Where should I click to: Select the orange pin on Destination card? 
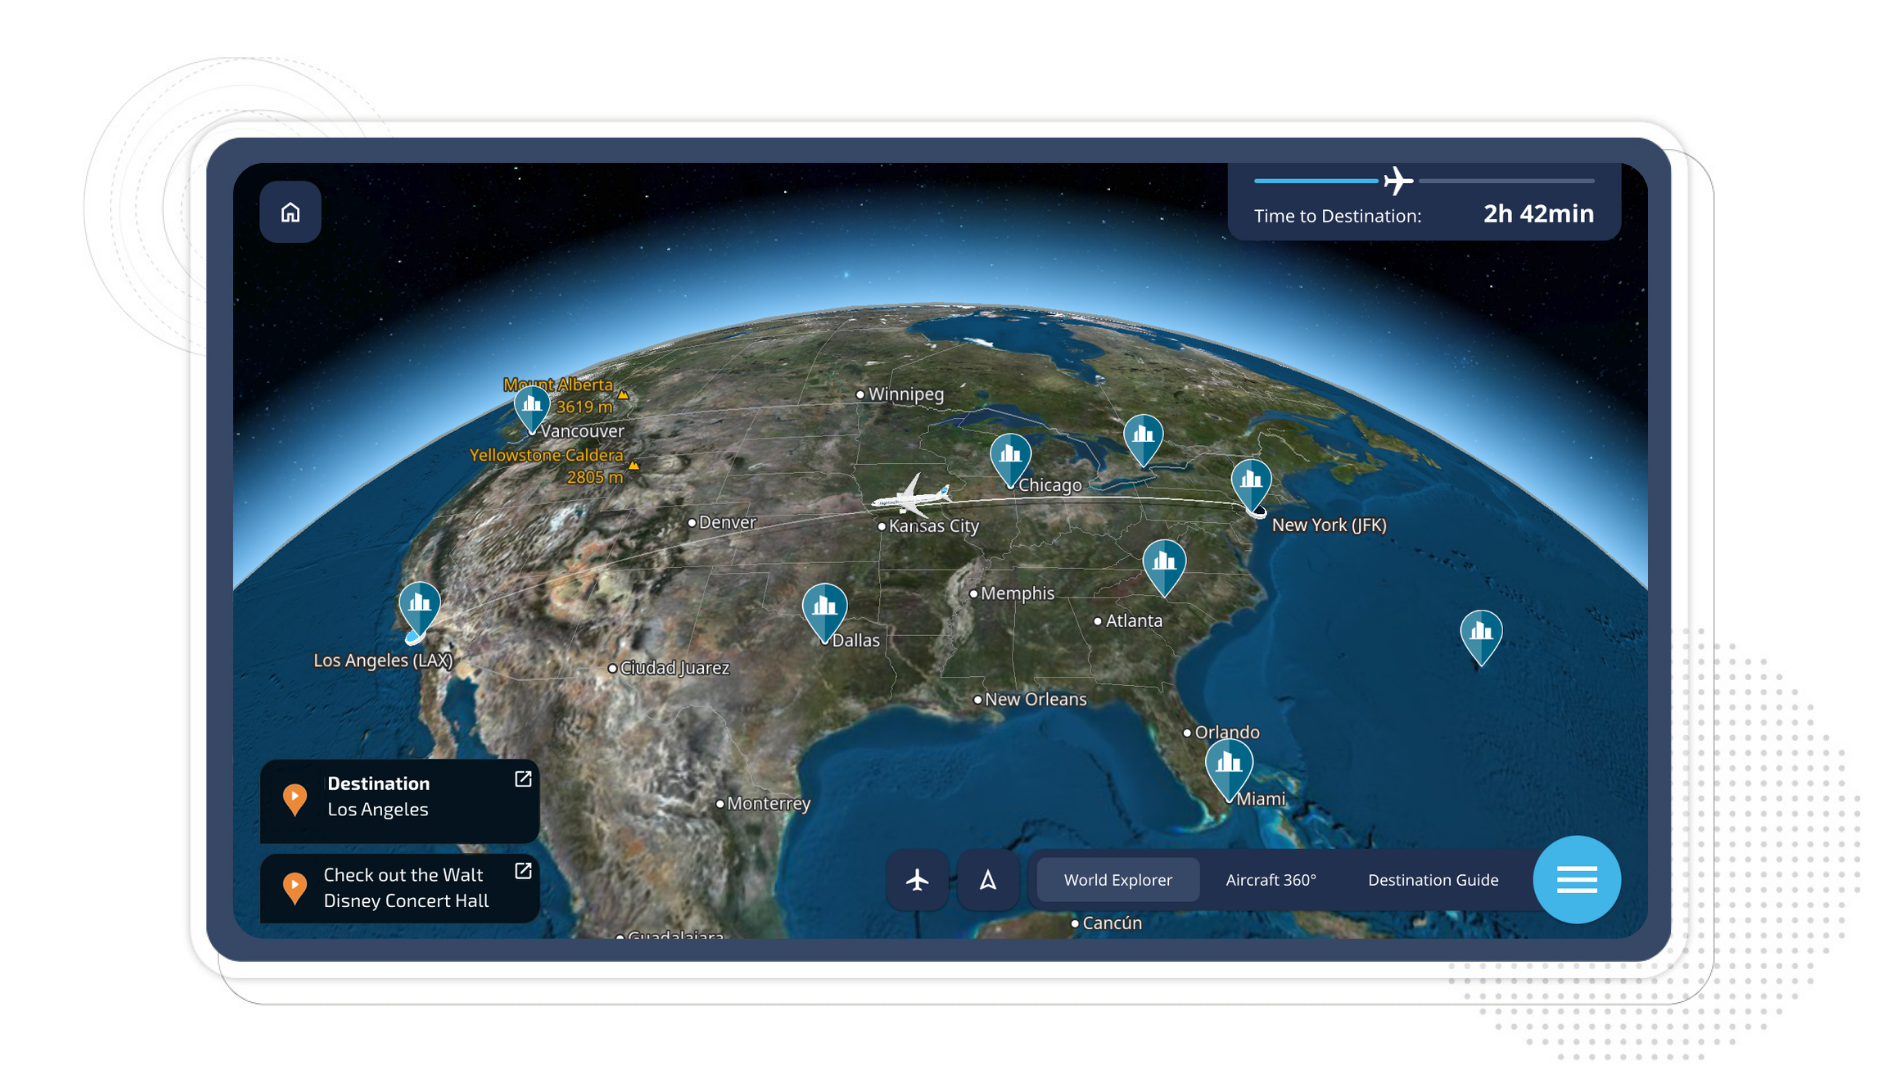pyautogui.click(x=295, y=799)
